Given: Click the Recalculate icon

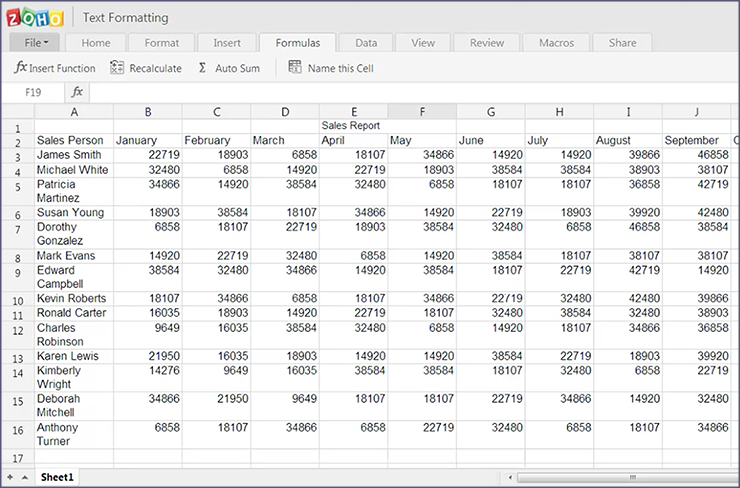Looking at the screenshot, I should (x=117, y=68).
